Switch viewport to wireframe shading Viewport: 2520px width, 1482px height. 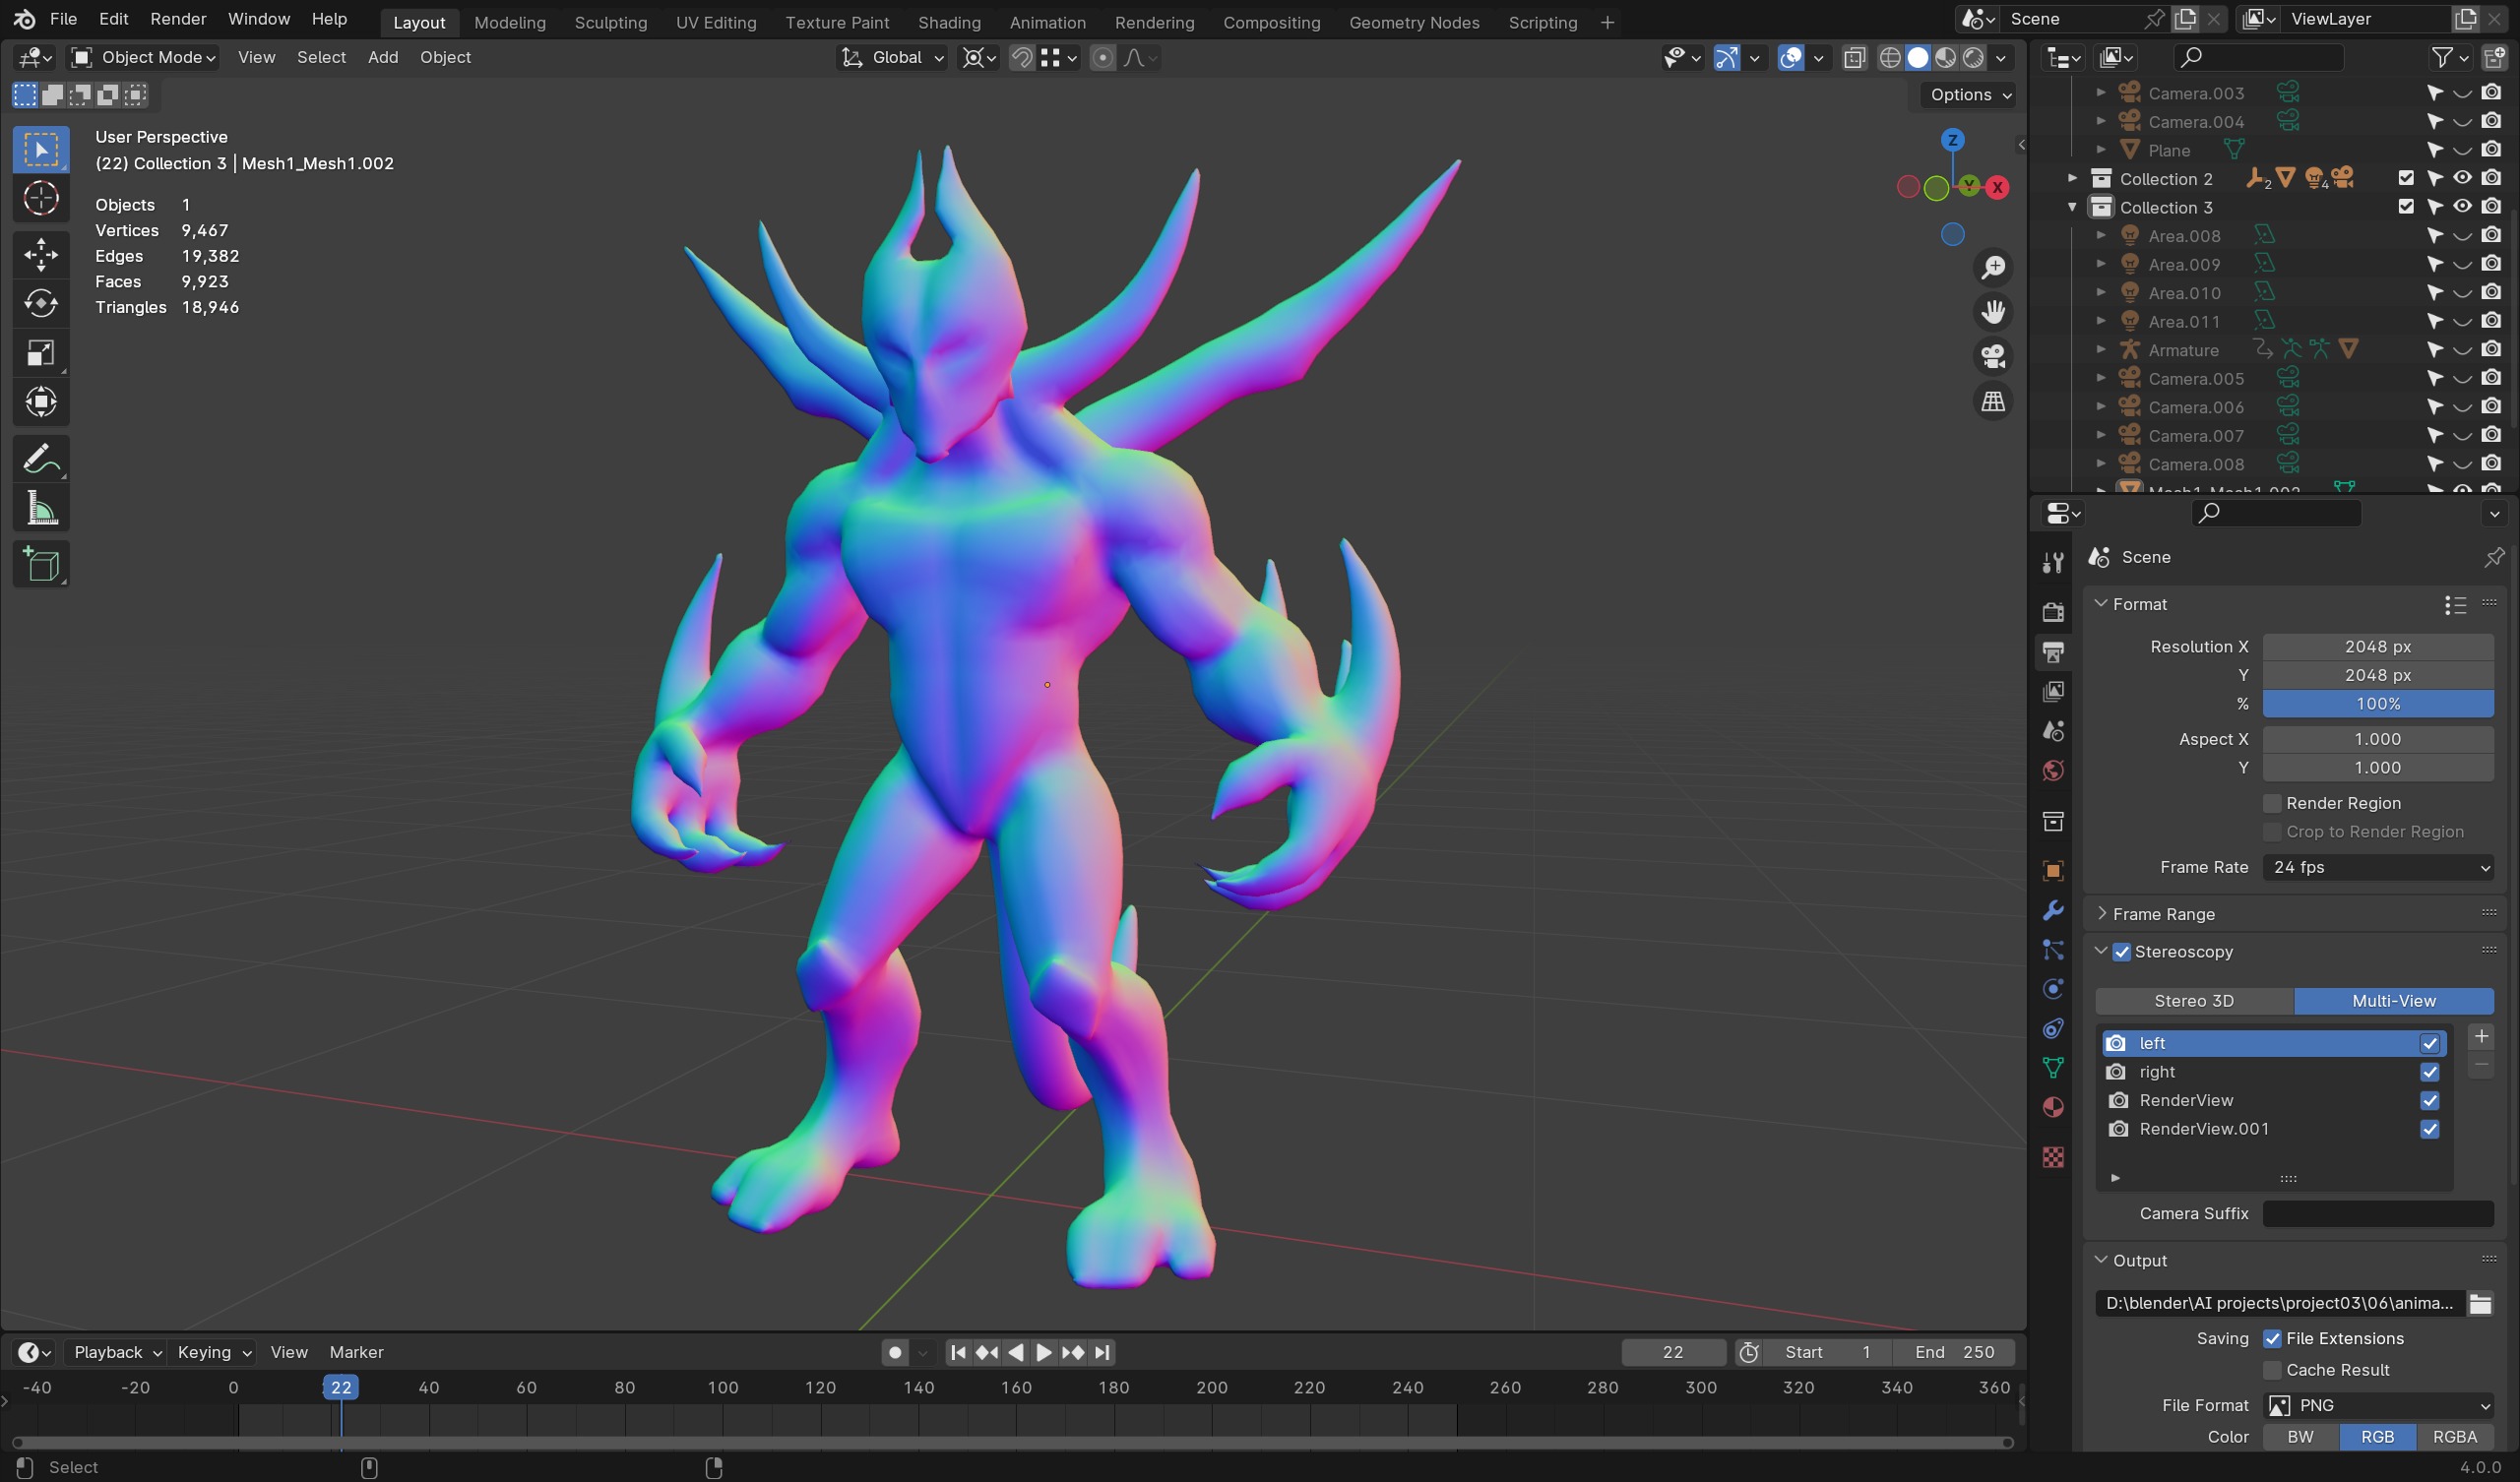point(1890,58)
